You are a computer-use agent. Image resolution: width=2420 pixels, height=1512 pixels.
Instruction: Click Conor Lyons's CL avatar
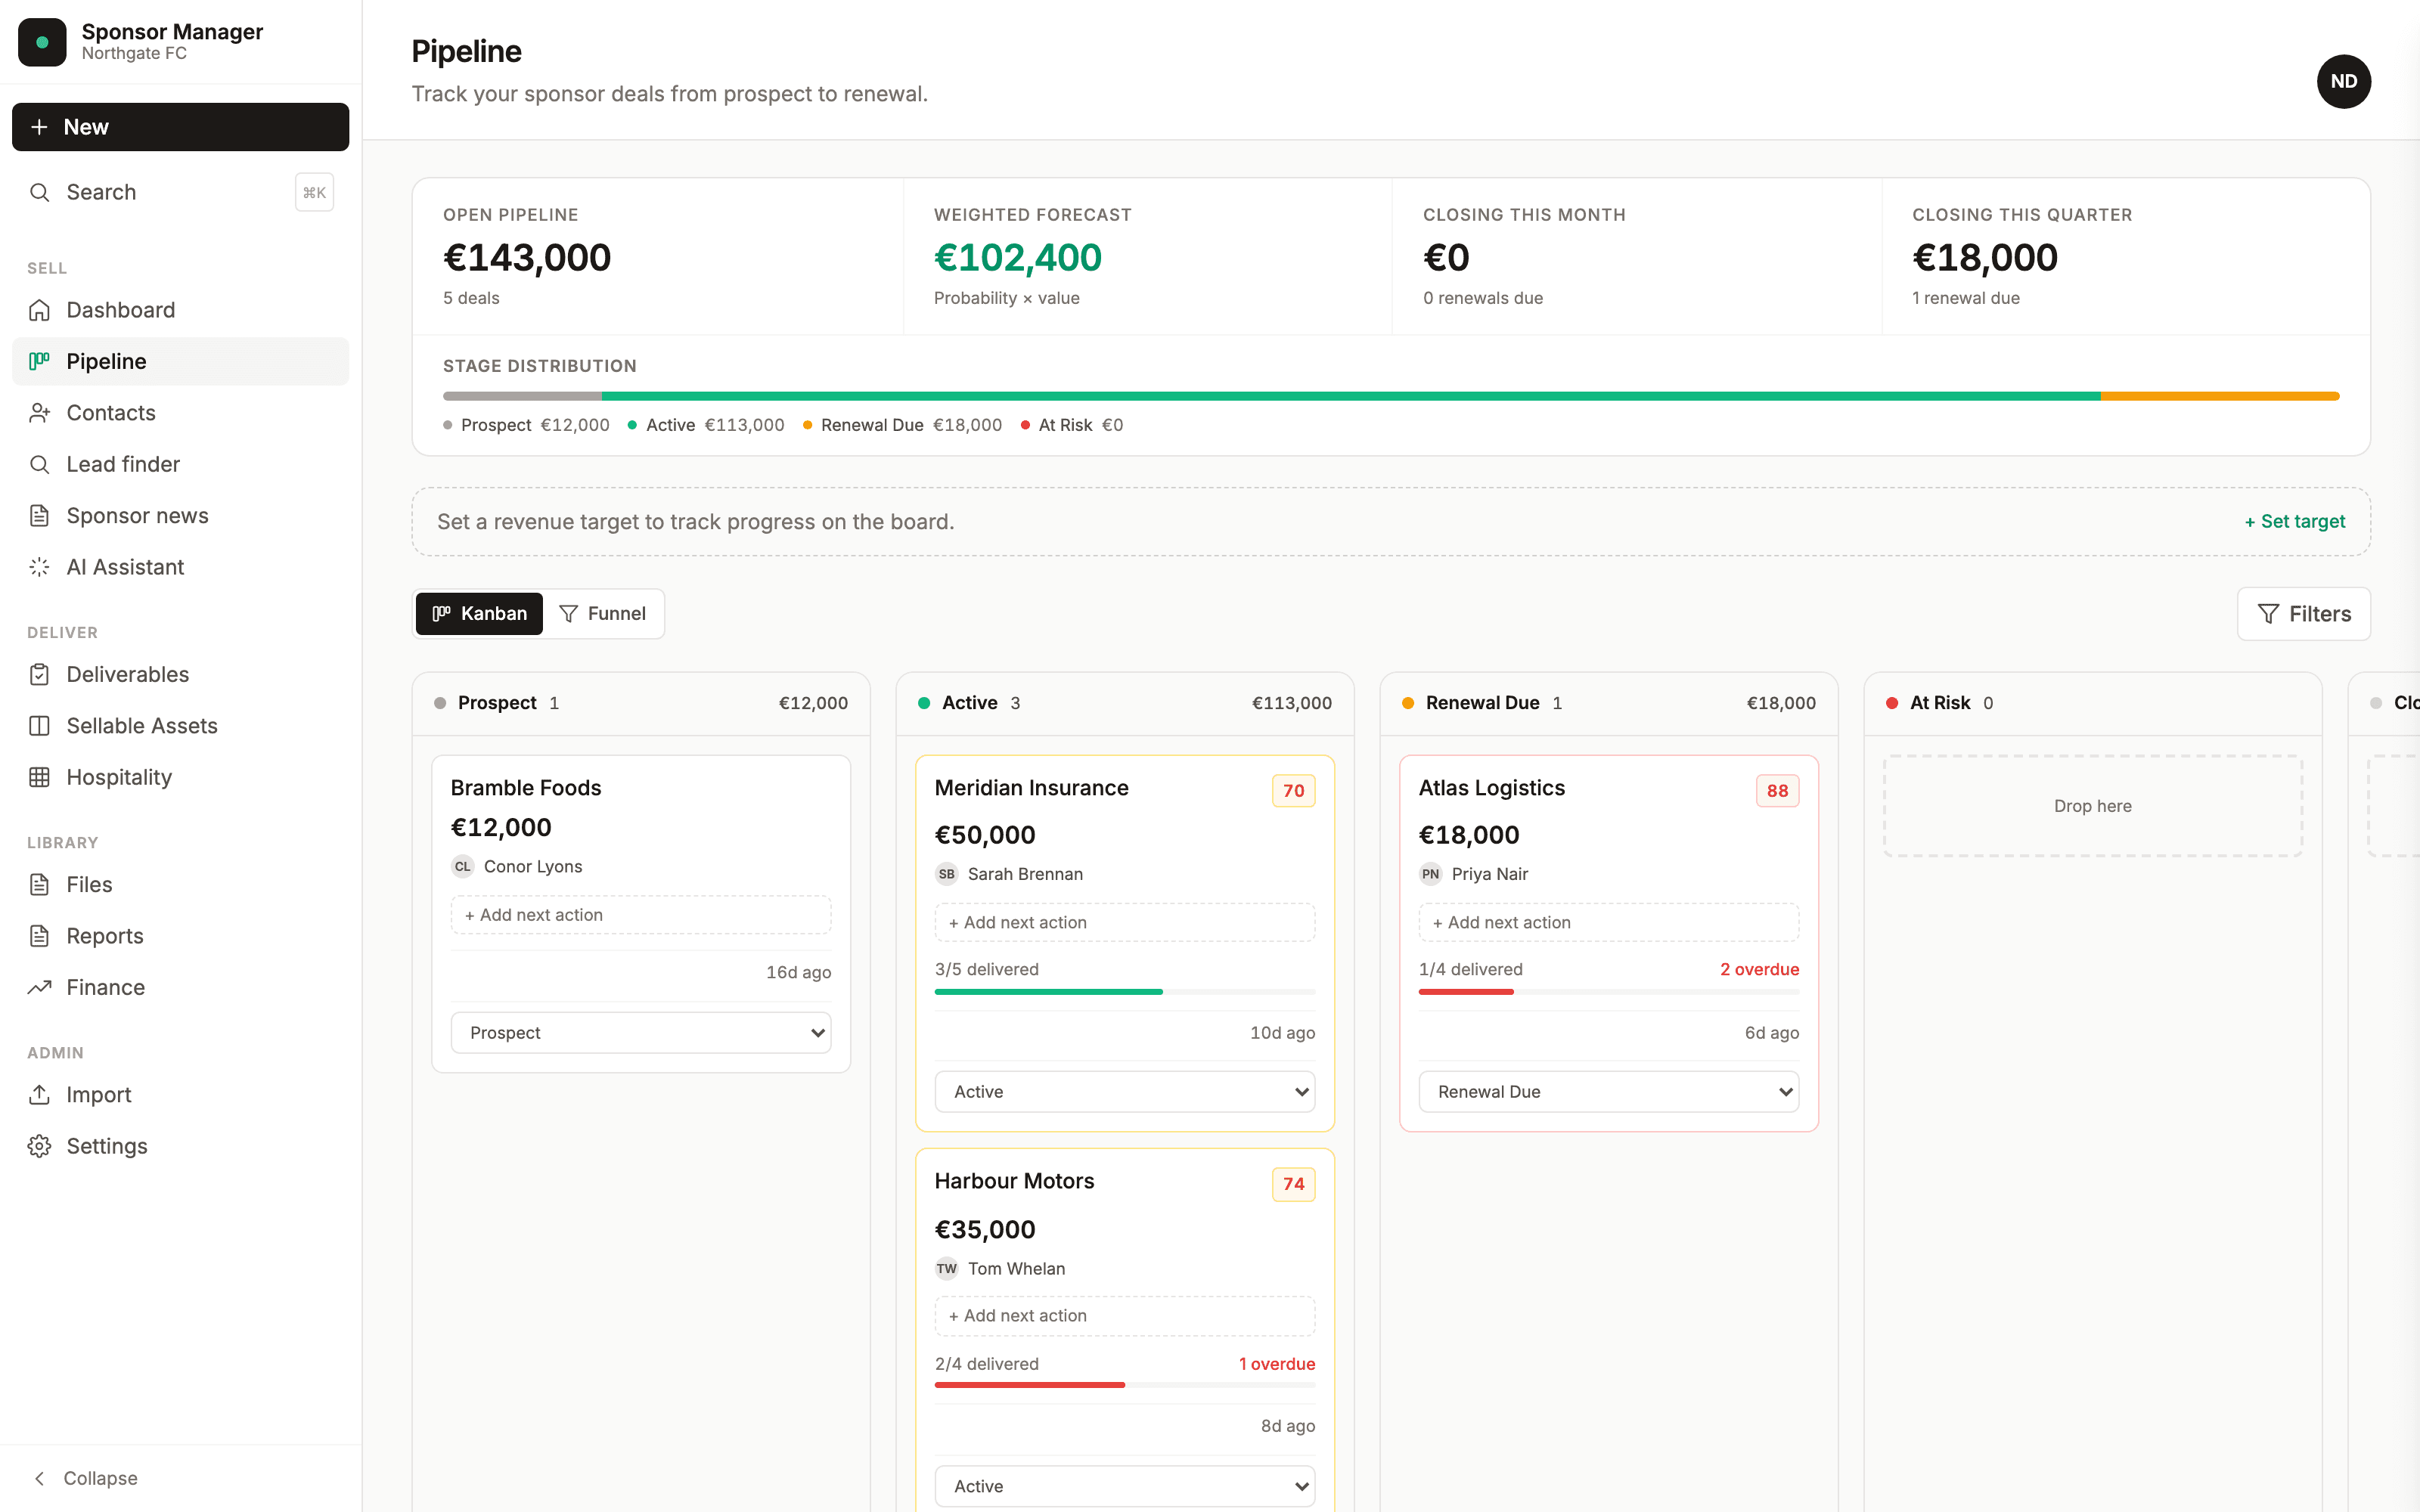462,866
